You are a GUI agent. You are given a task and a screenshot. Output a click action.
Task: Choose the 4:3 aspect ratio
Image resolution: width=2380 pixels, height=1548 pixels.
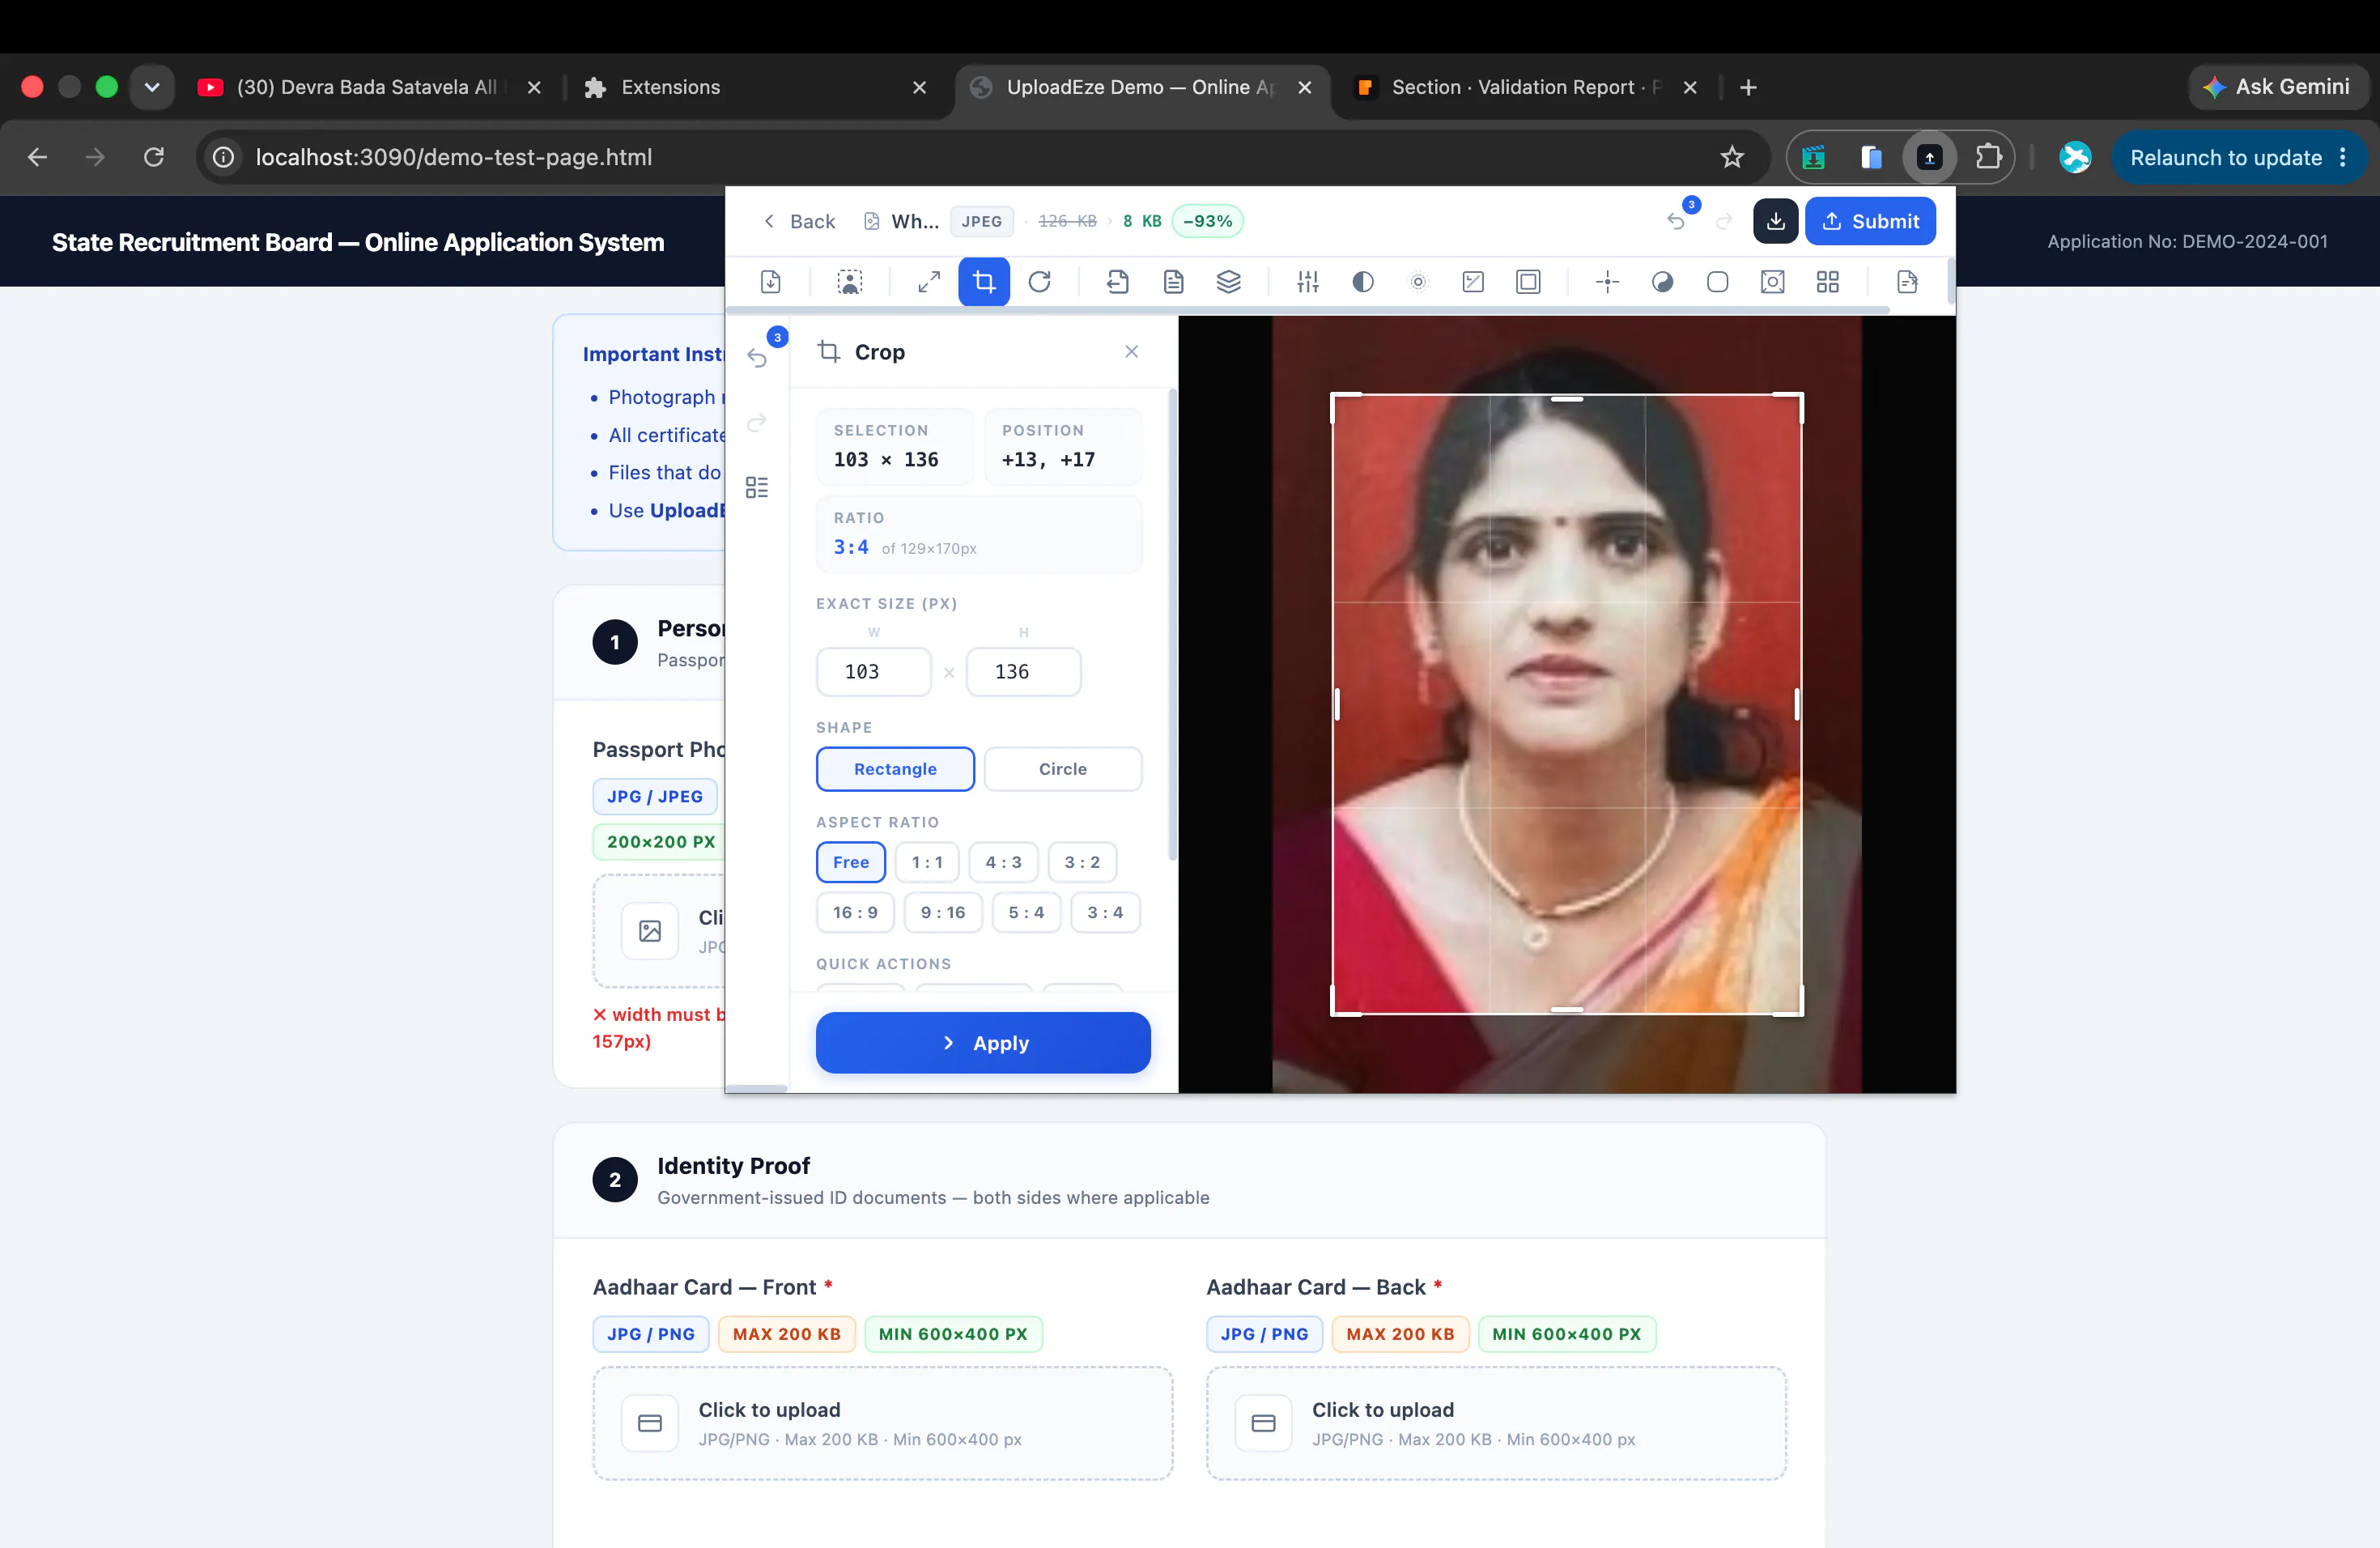[1003, 862]
